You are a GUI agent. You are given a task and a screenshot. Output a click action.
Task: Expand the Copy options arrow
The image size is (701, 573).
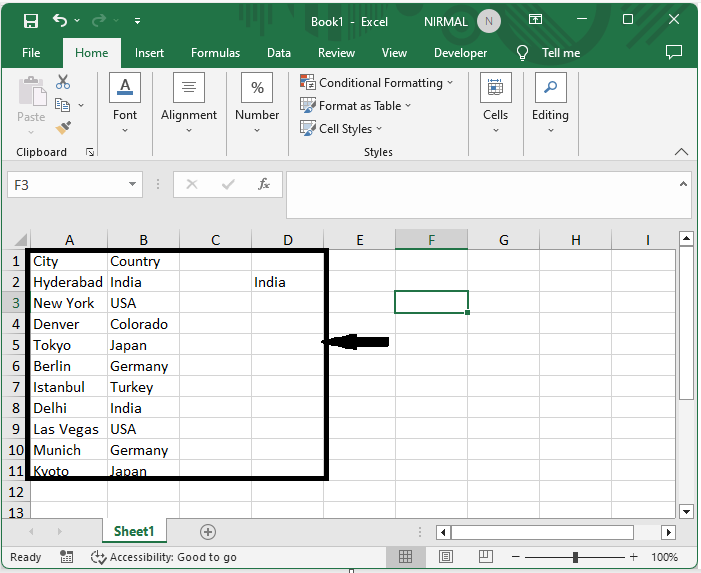[81, 105]
